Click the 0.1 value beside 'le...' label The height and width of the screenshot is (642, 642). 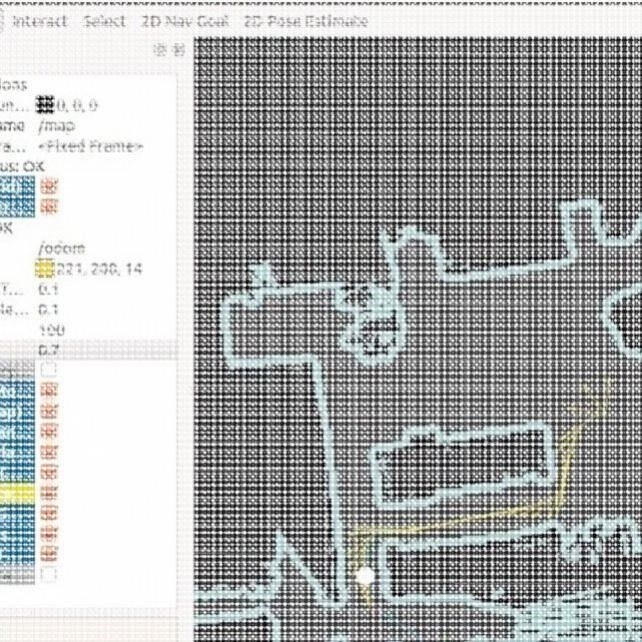48,310
